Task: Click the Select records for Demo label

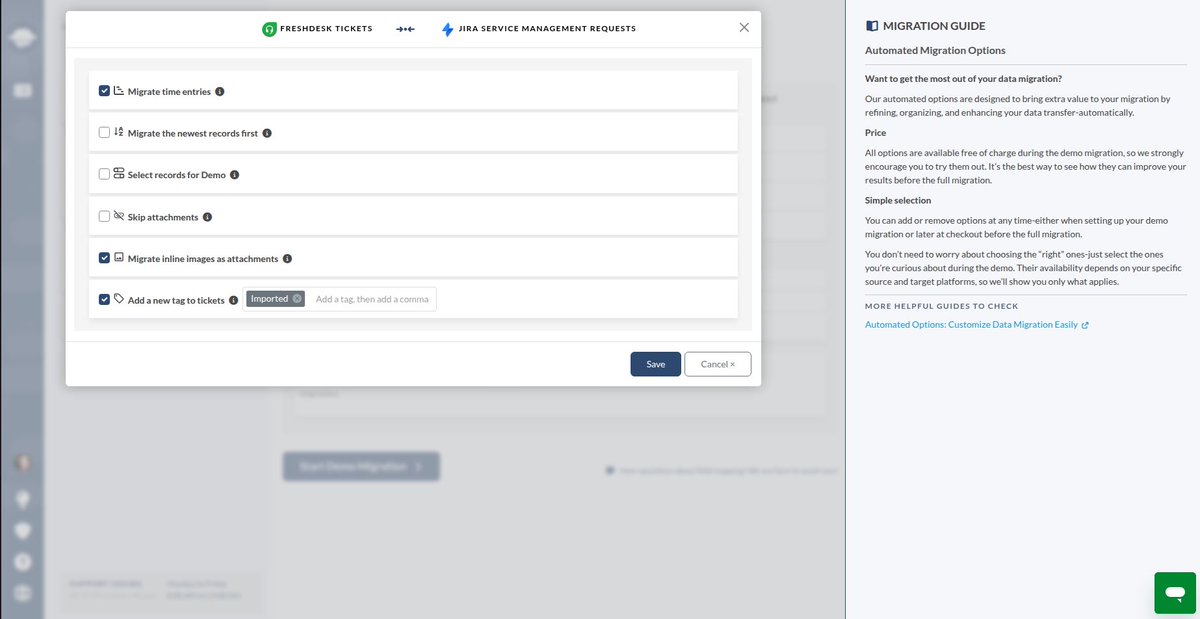Action: click(x=176, y=175)
